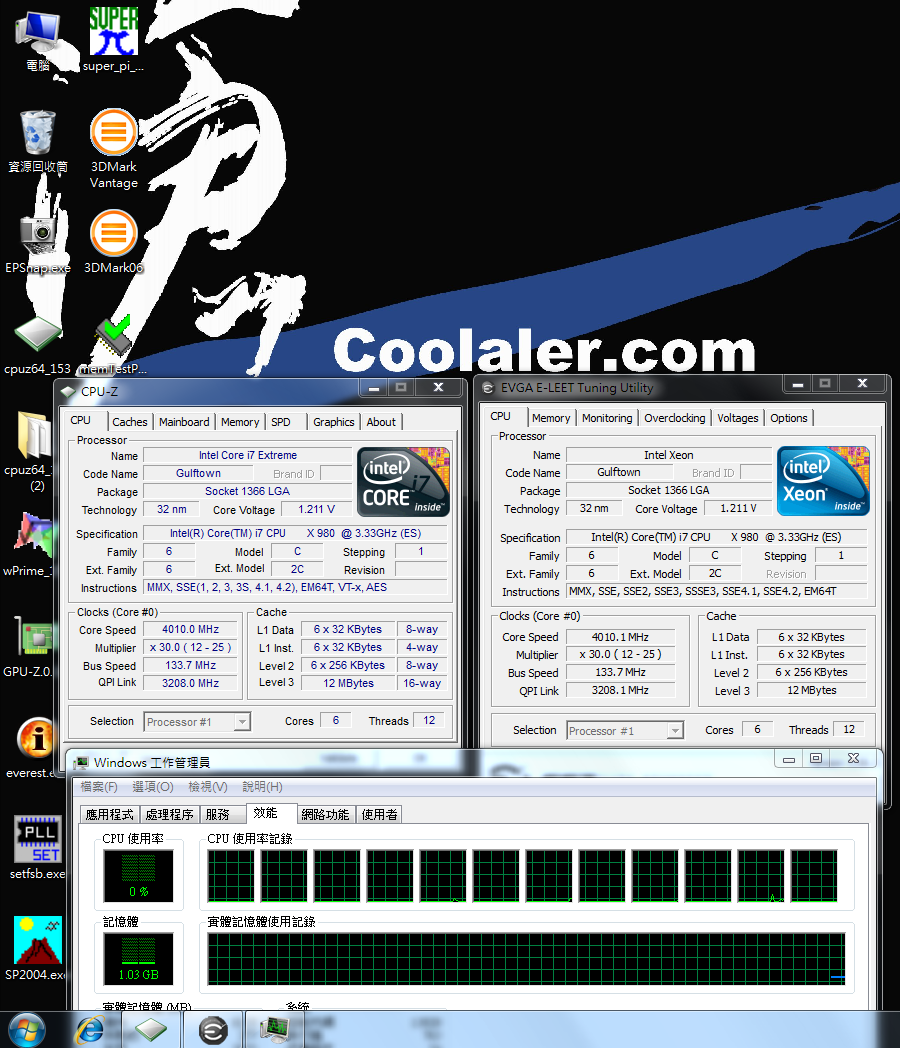The width and height of the screenshot is (900, 1048).
Task: Click the CPU-Z Code Name Gulftown field
Action: (x=198, y=473)
